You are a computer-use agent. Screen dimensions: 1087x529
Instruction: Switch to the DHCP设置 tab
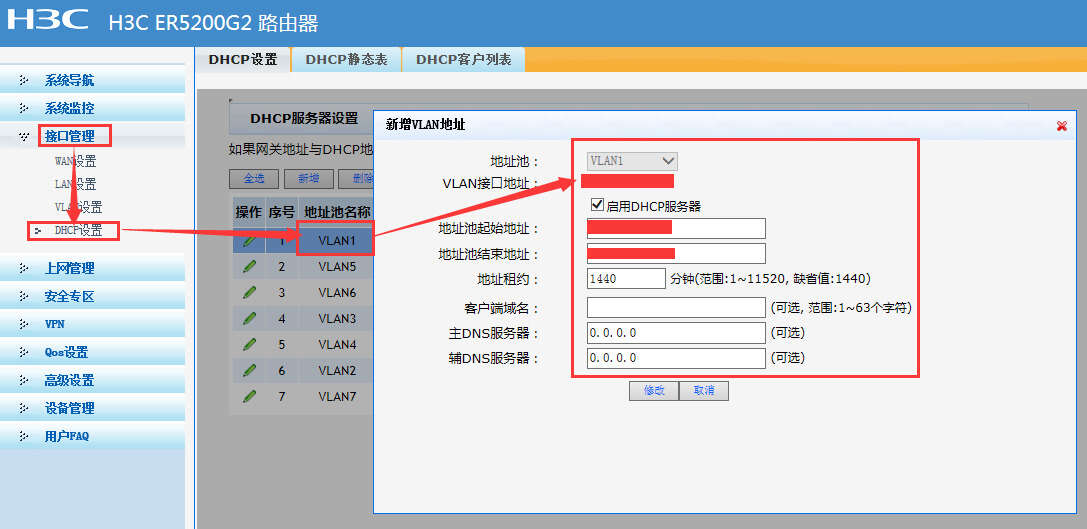(243, 60)
